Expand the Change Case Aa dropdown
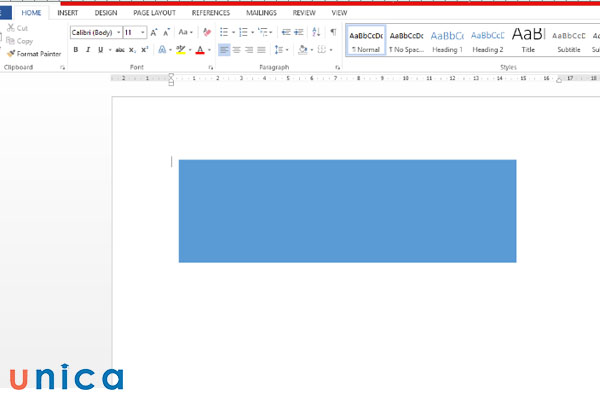The height and width of the screenshot is (400, 600). [x=185, y=32]
